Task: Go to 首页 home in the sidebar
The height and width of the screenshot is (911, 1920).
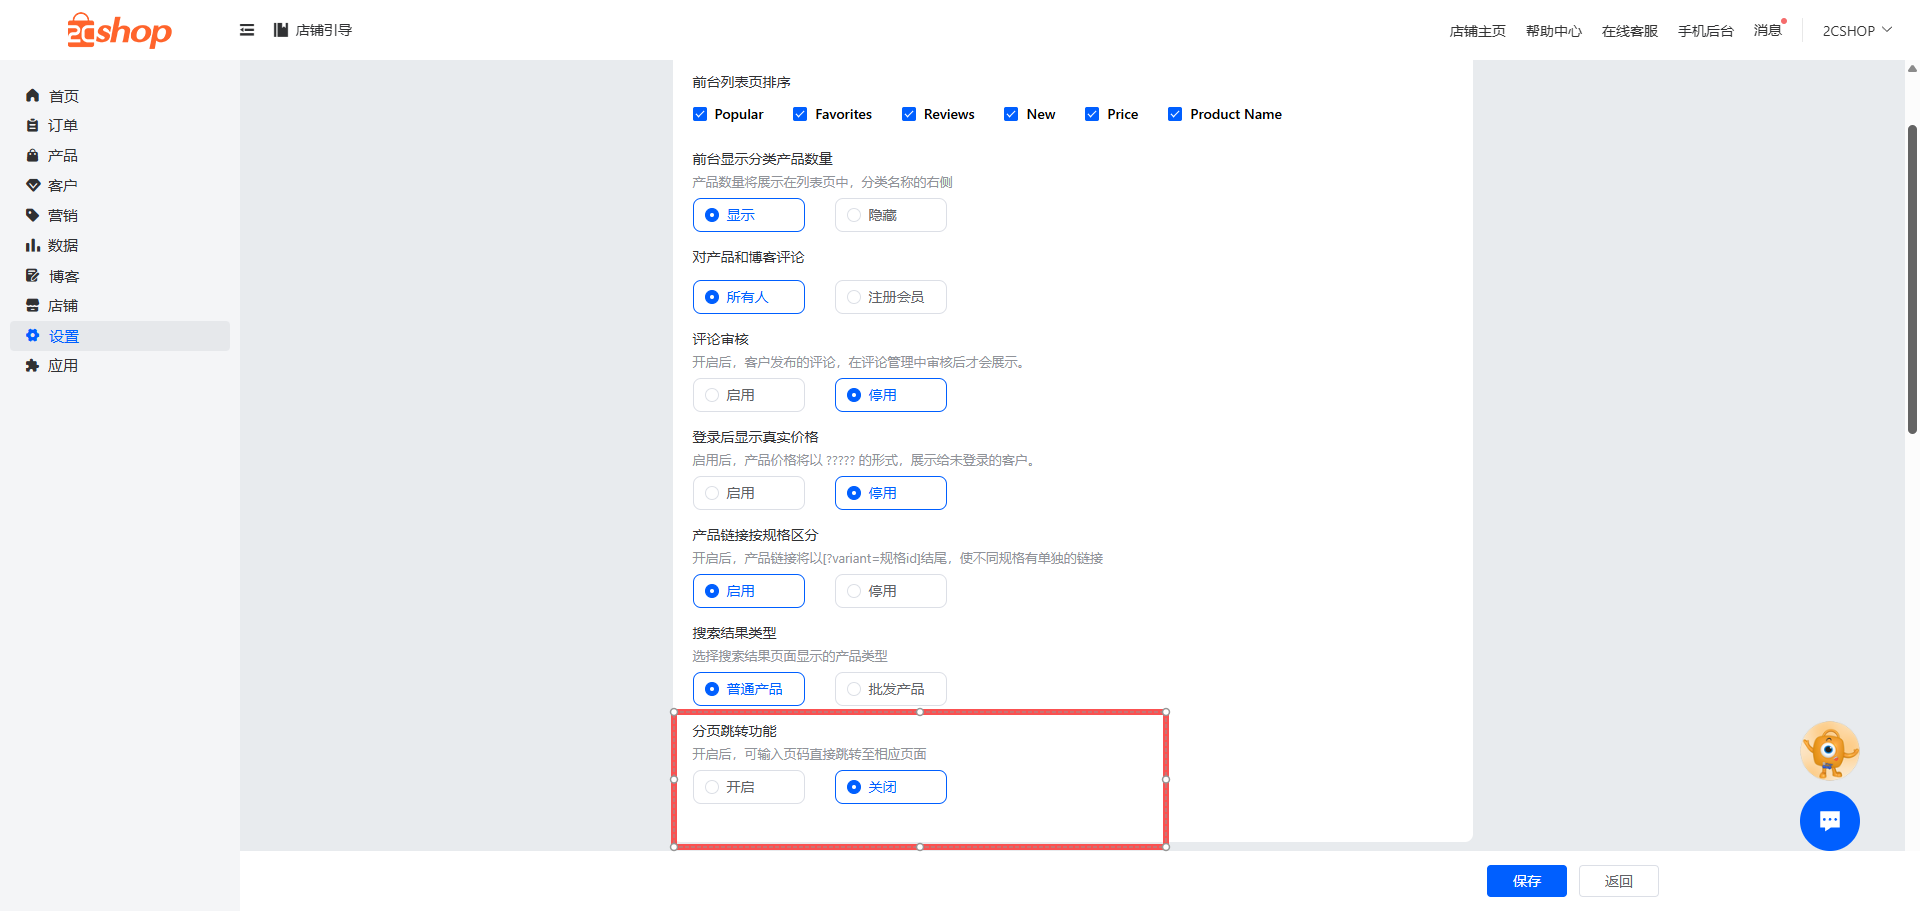Action: click(x=64, y=96)
